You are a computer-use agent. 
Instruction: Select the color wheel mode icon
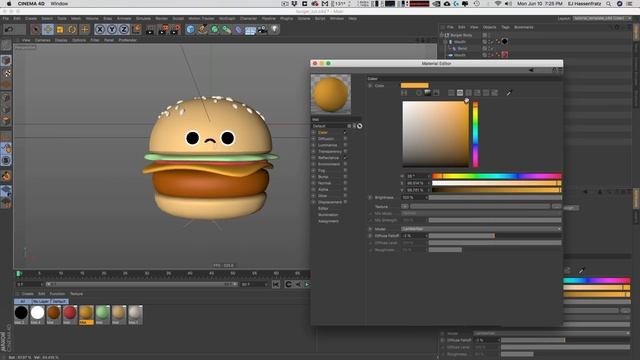[x=419, y=93]
